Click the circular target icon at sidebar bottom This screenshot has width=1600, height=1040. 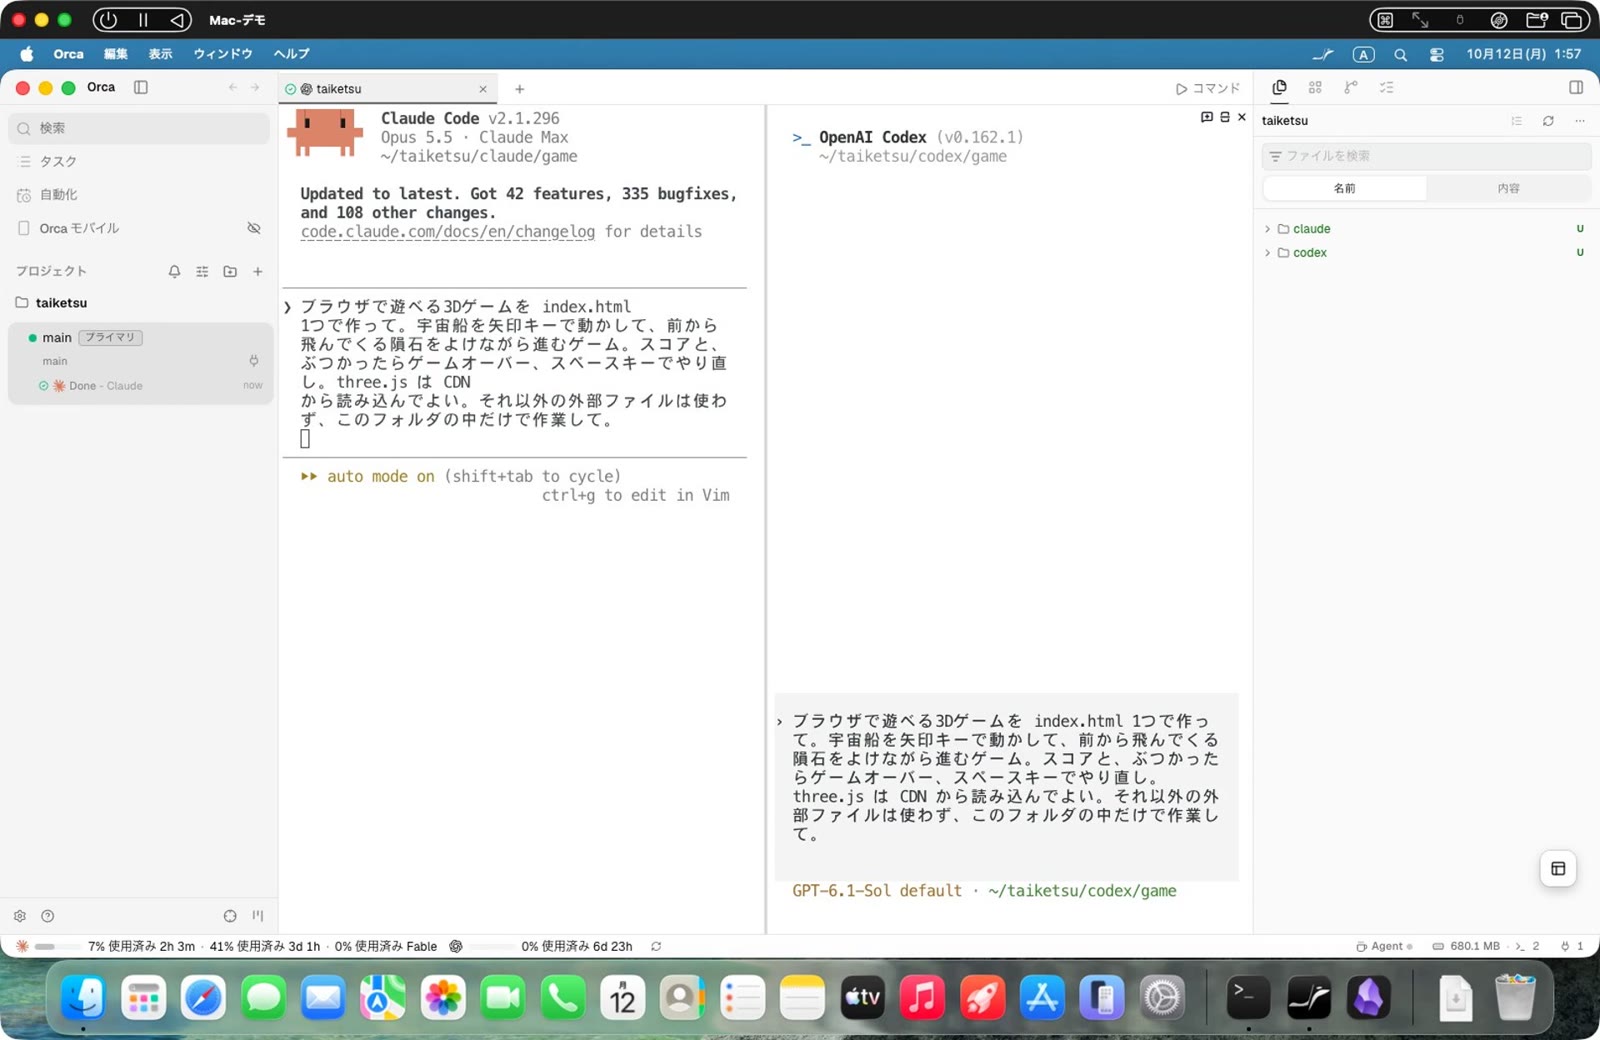coord(230,916)
